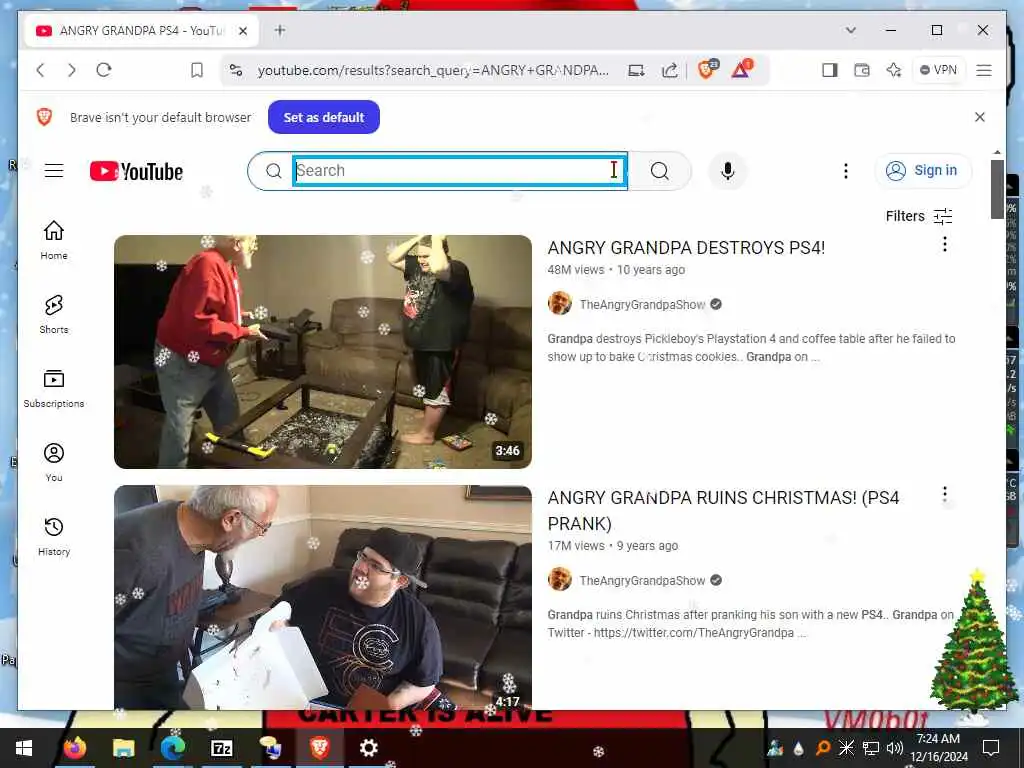Expand the tab search dropdown arrow
The image size is (1024, 768).
(850, 30)
